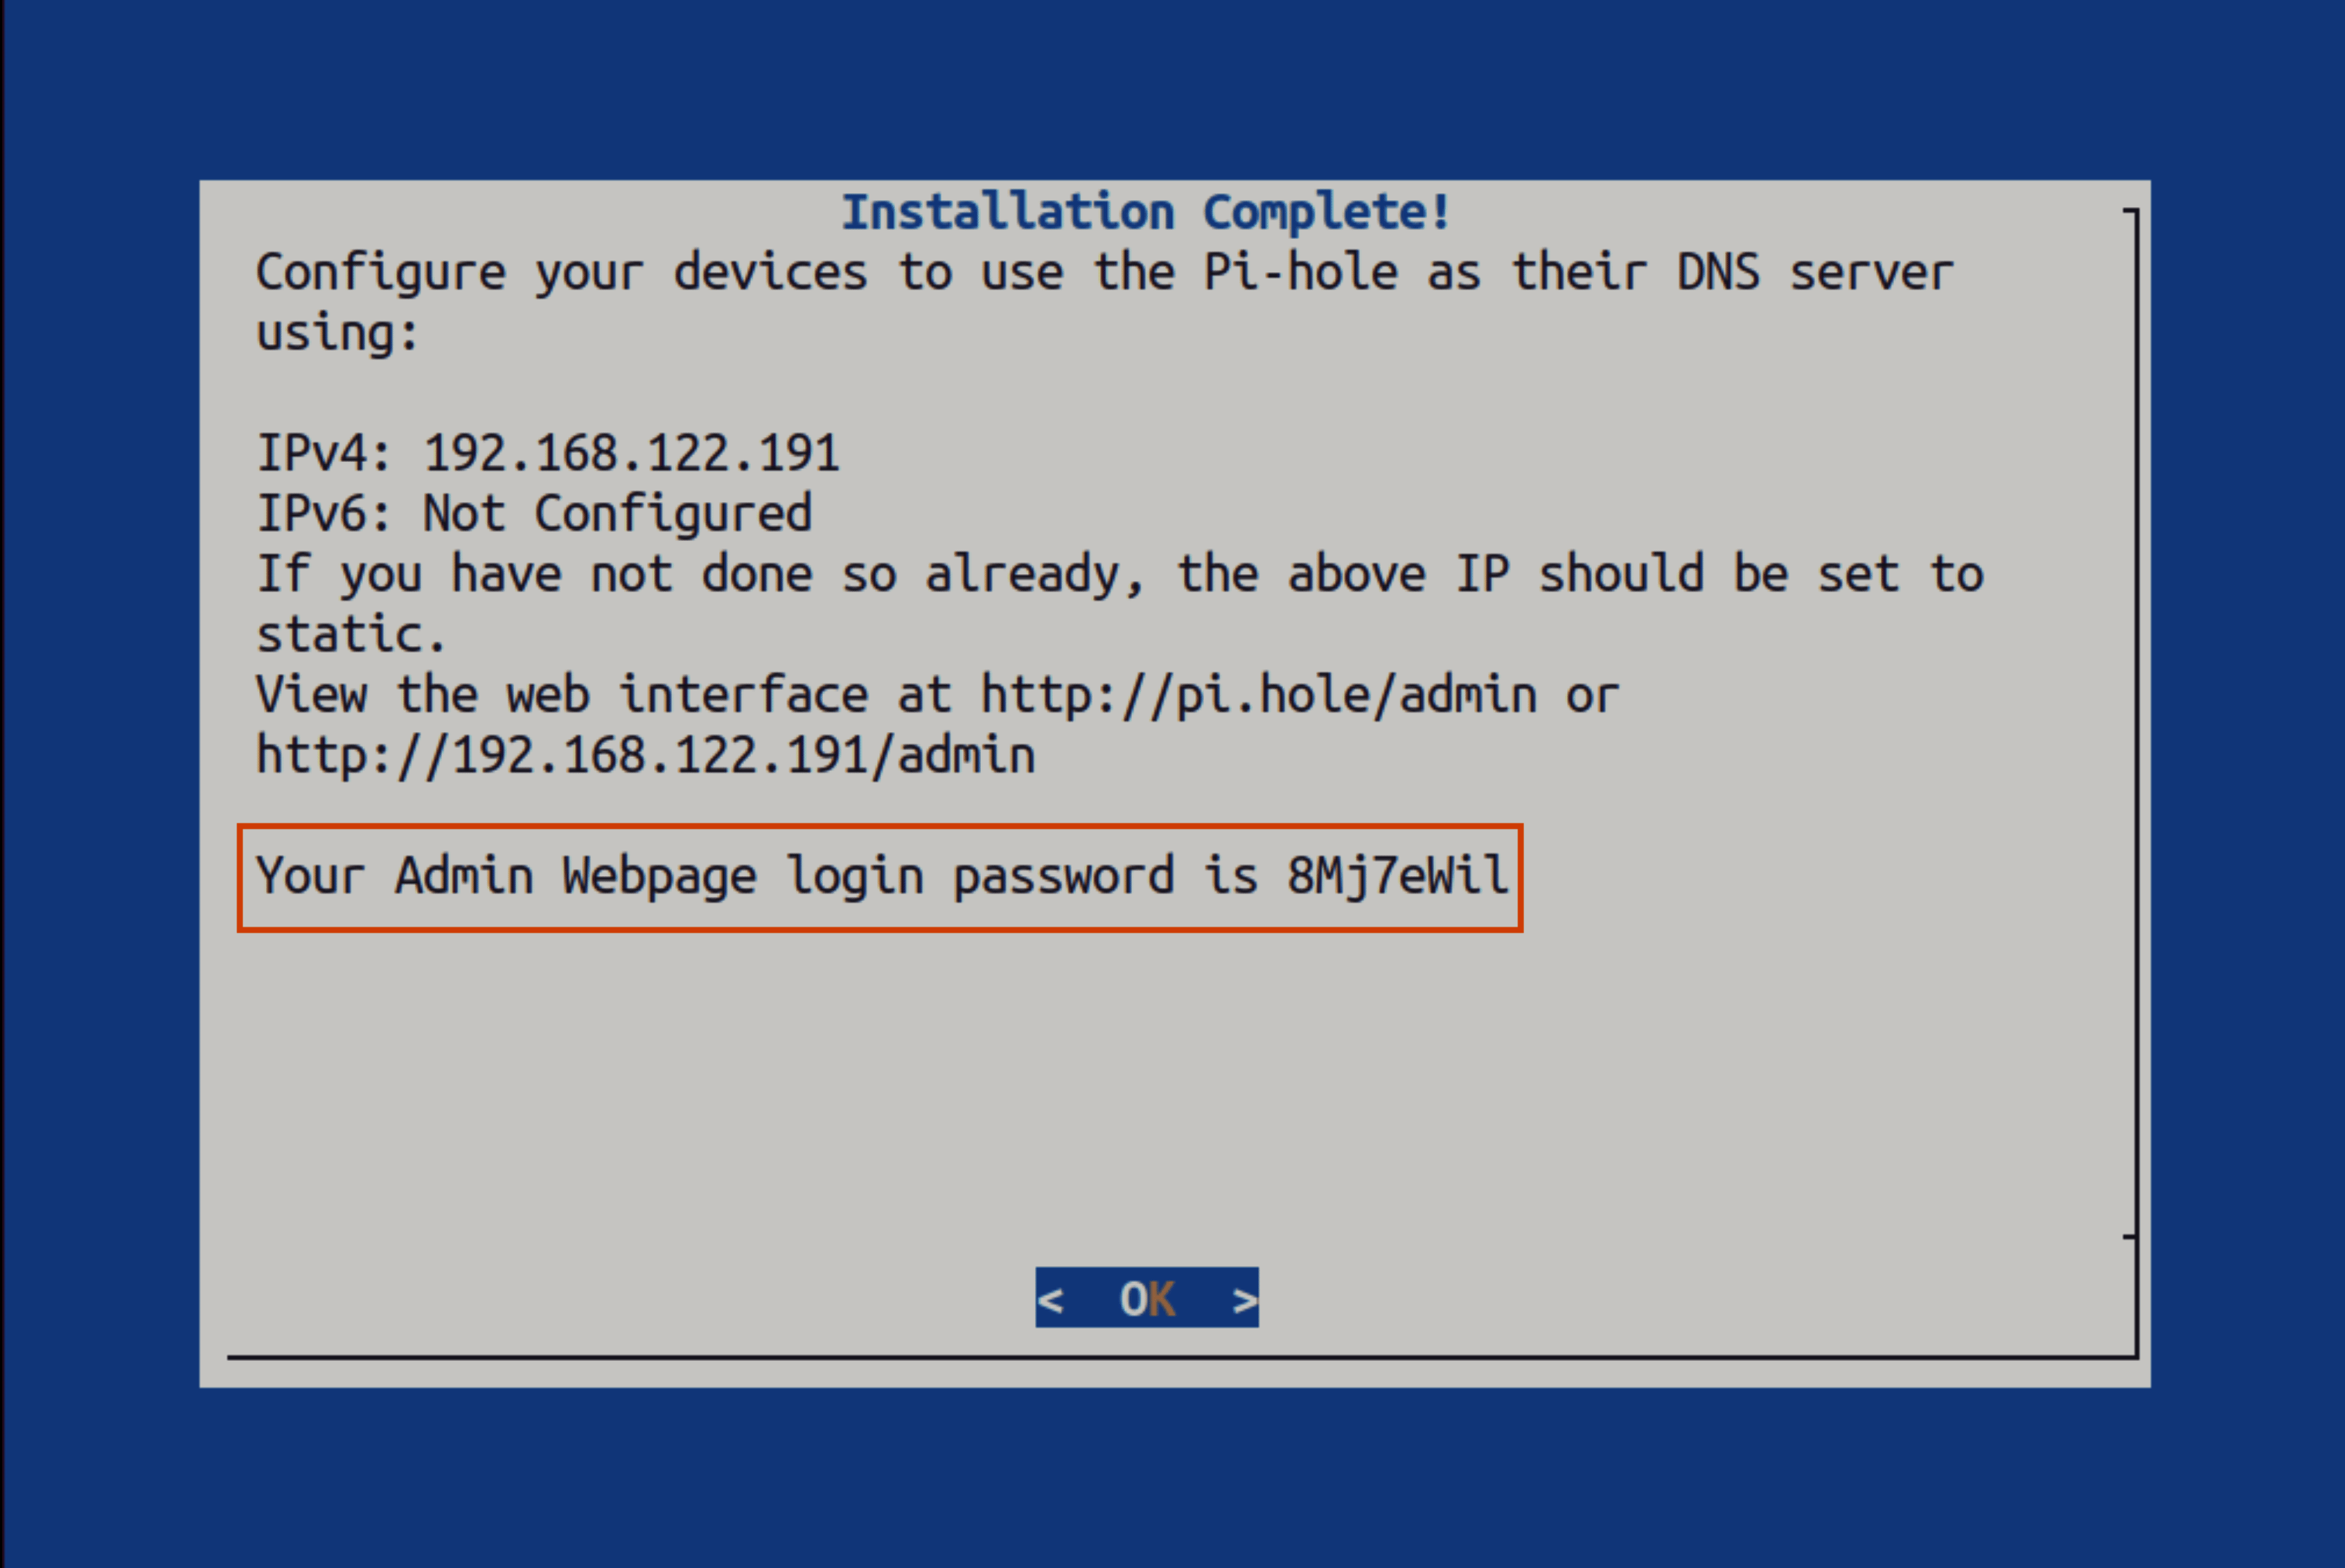Select the left arrow beside OK
Viewport: 2345px width, 1568px height.
(x=1053, y=1298)
